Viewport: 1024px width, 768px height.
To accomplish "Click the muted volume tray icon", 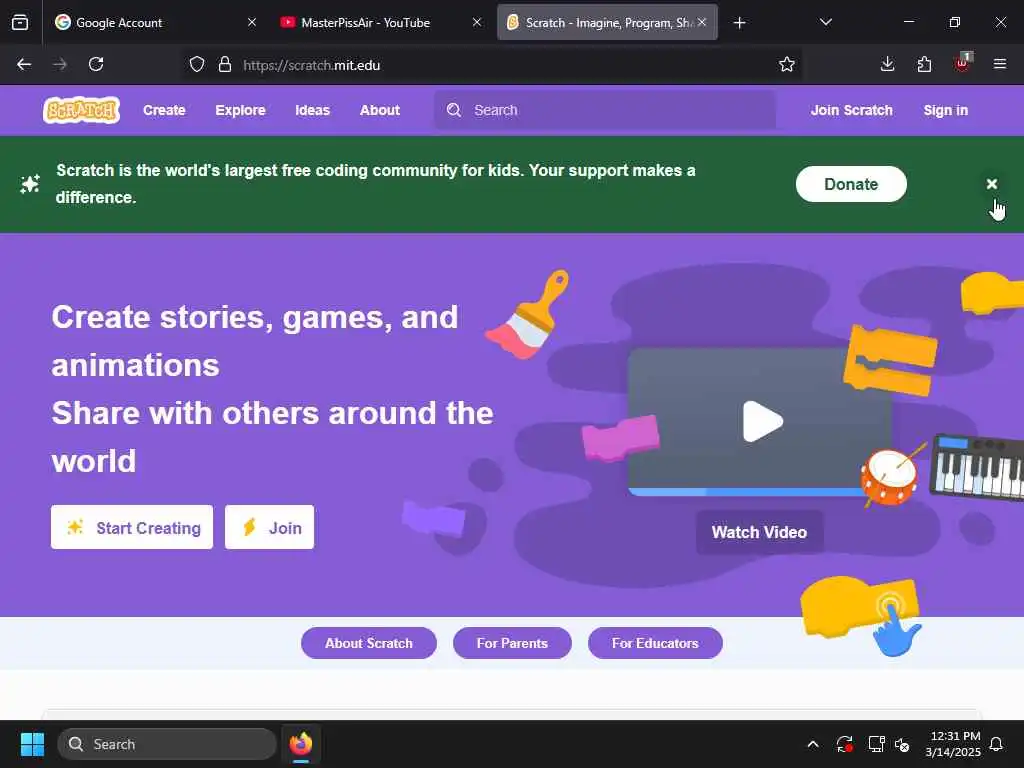I will (902, 744).
